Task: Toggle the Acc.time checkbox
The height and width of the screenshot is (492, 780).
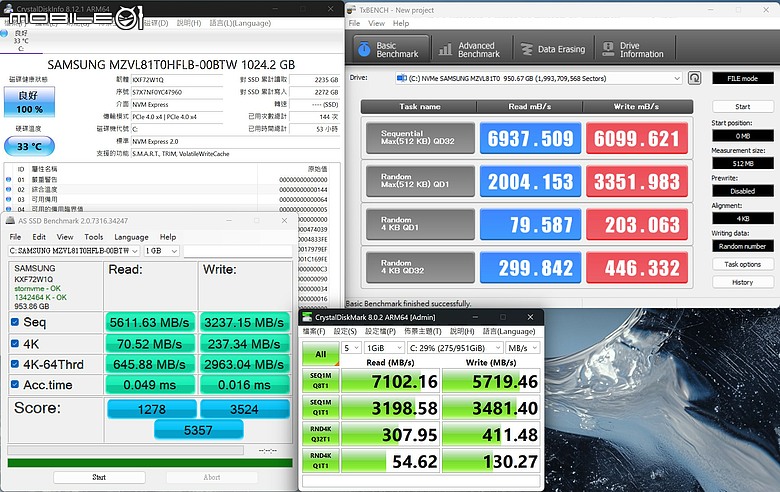Action: coord(15,384)
